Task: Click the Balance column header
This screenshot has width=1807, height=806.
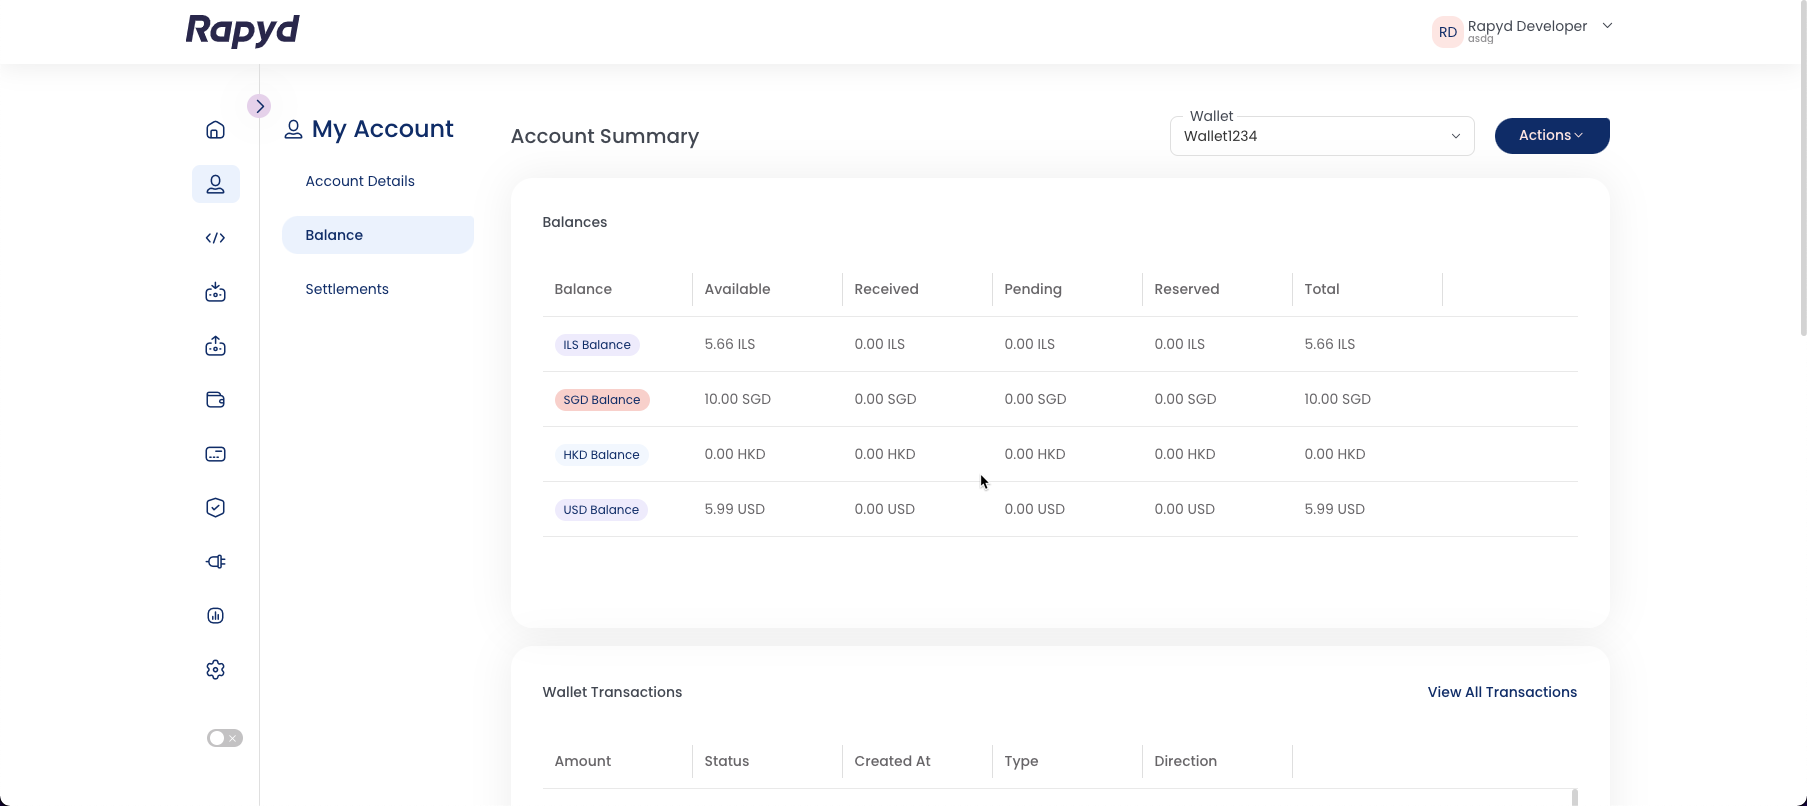Action: pos(583,289)
